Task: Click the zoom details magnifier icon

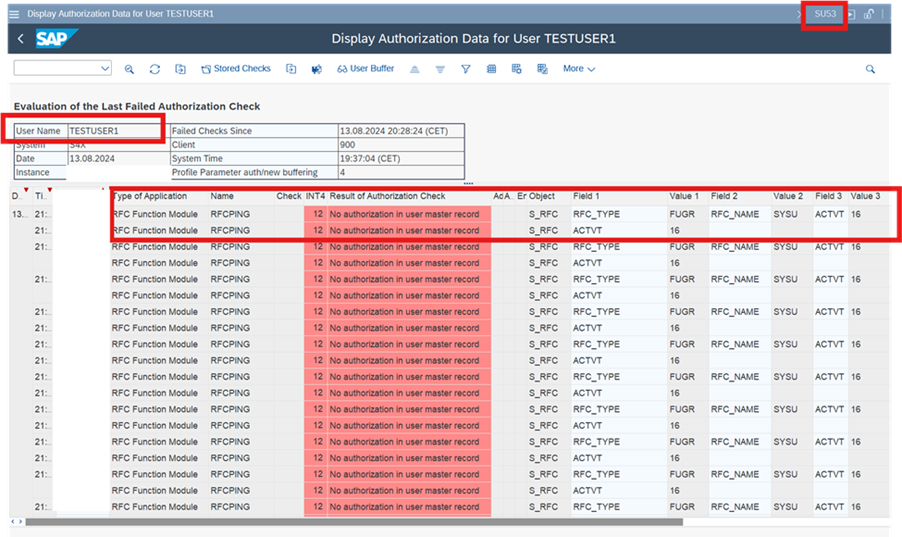Action: [129, 69]
